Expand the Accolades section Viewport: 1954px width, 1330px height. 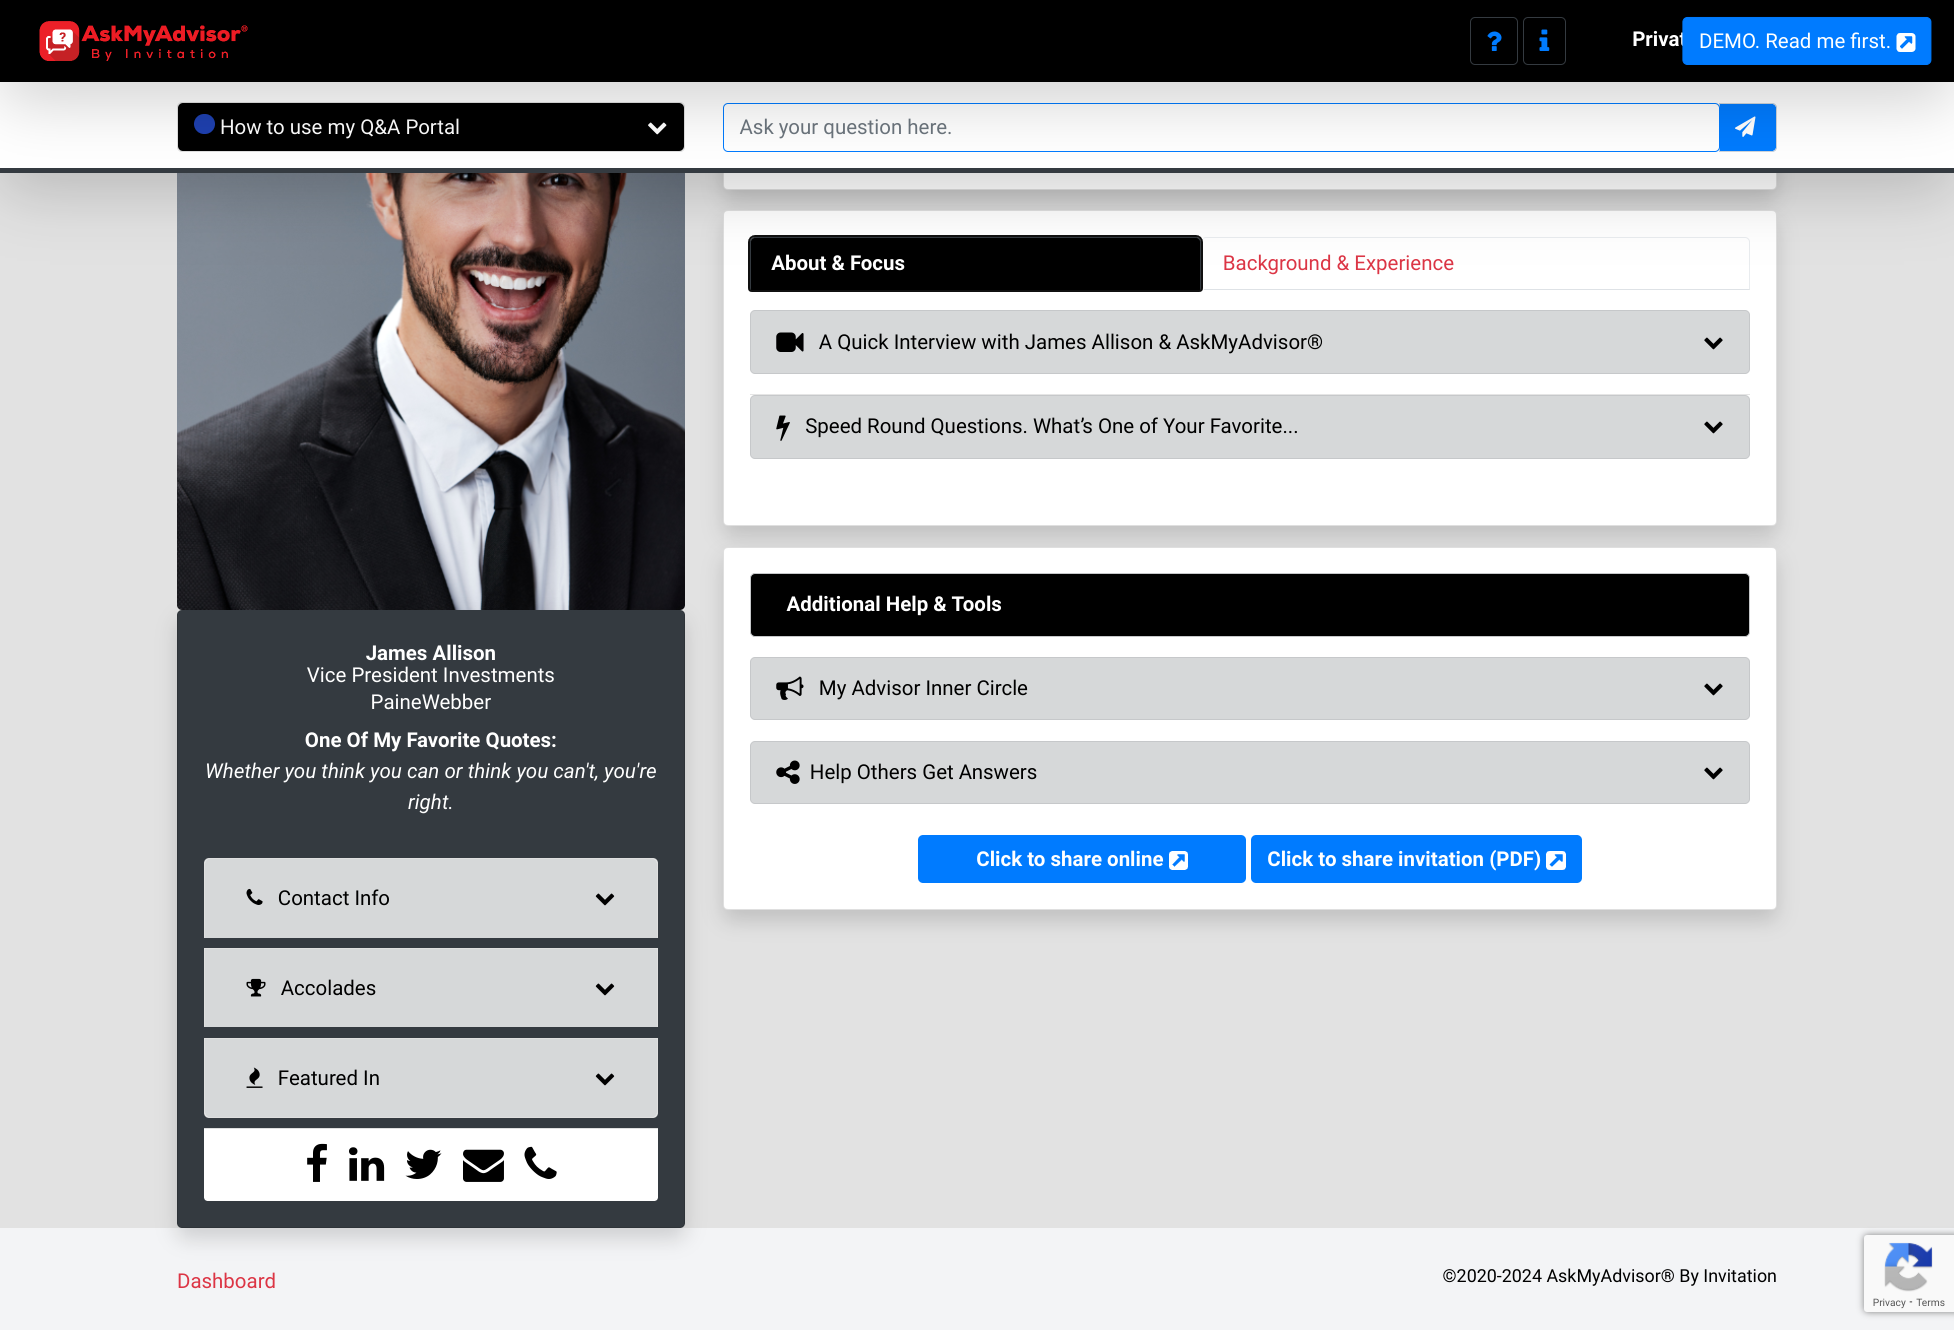click(431, 988)
